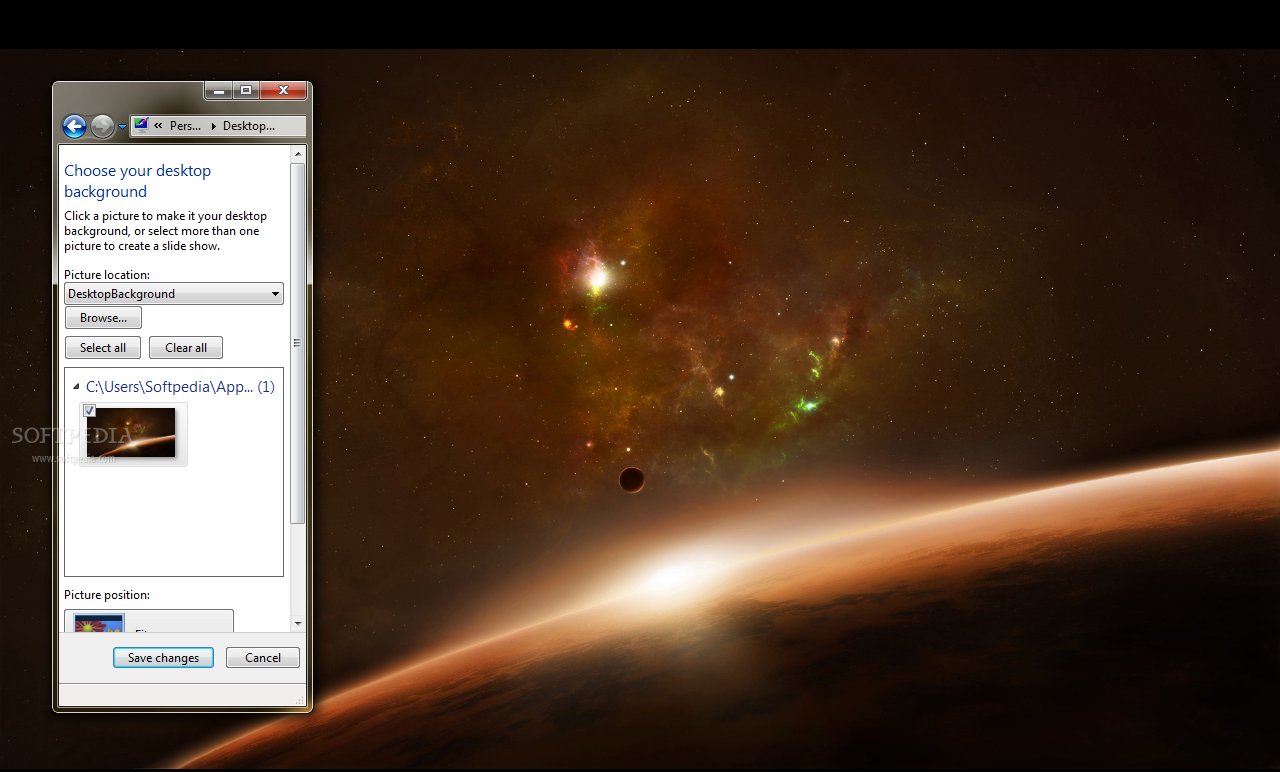Viewport: 1280px width, 772px height.
Task: Click the 'Picture position:' label
Action: [x=107, y=595]
